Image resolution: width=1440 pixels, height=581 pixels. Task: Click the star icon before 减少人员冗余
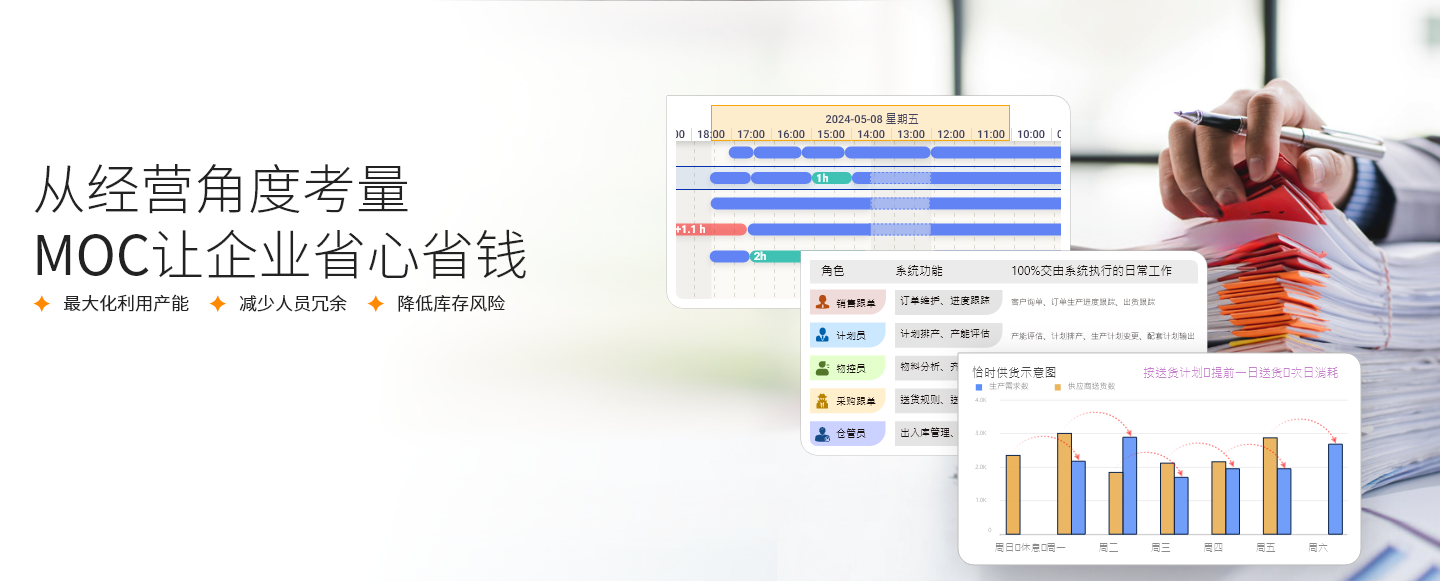[218, 304]
